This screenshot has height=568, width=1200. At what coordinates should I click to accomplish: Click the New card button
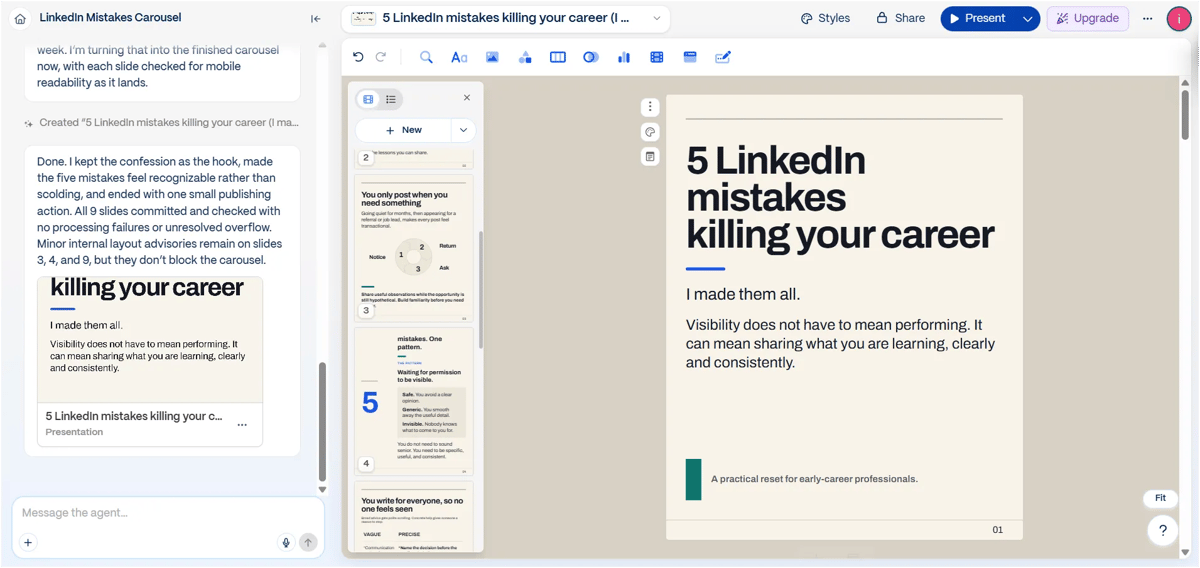pyautogui.click(x=404, y=130)
